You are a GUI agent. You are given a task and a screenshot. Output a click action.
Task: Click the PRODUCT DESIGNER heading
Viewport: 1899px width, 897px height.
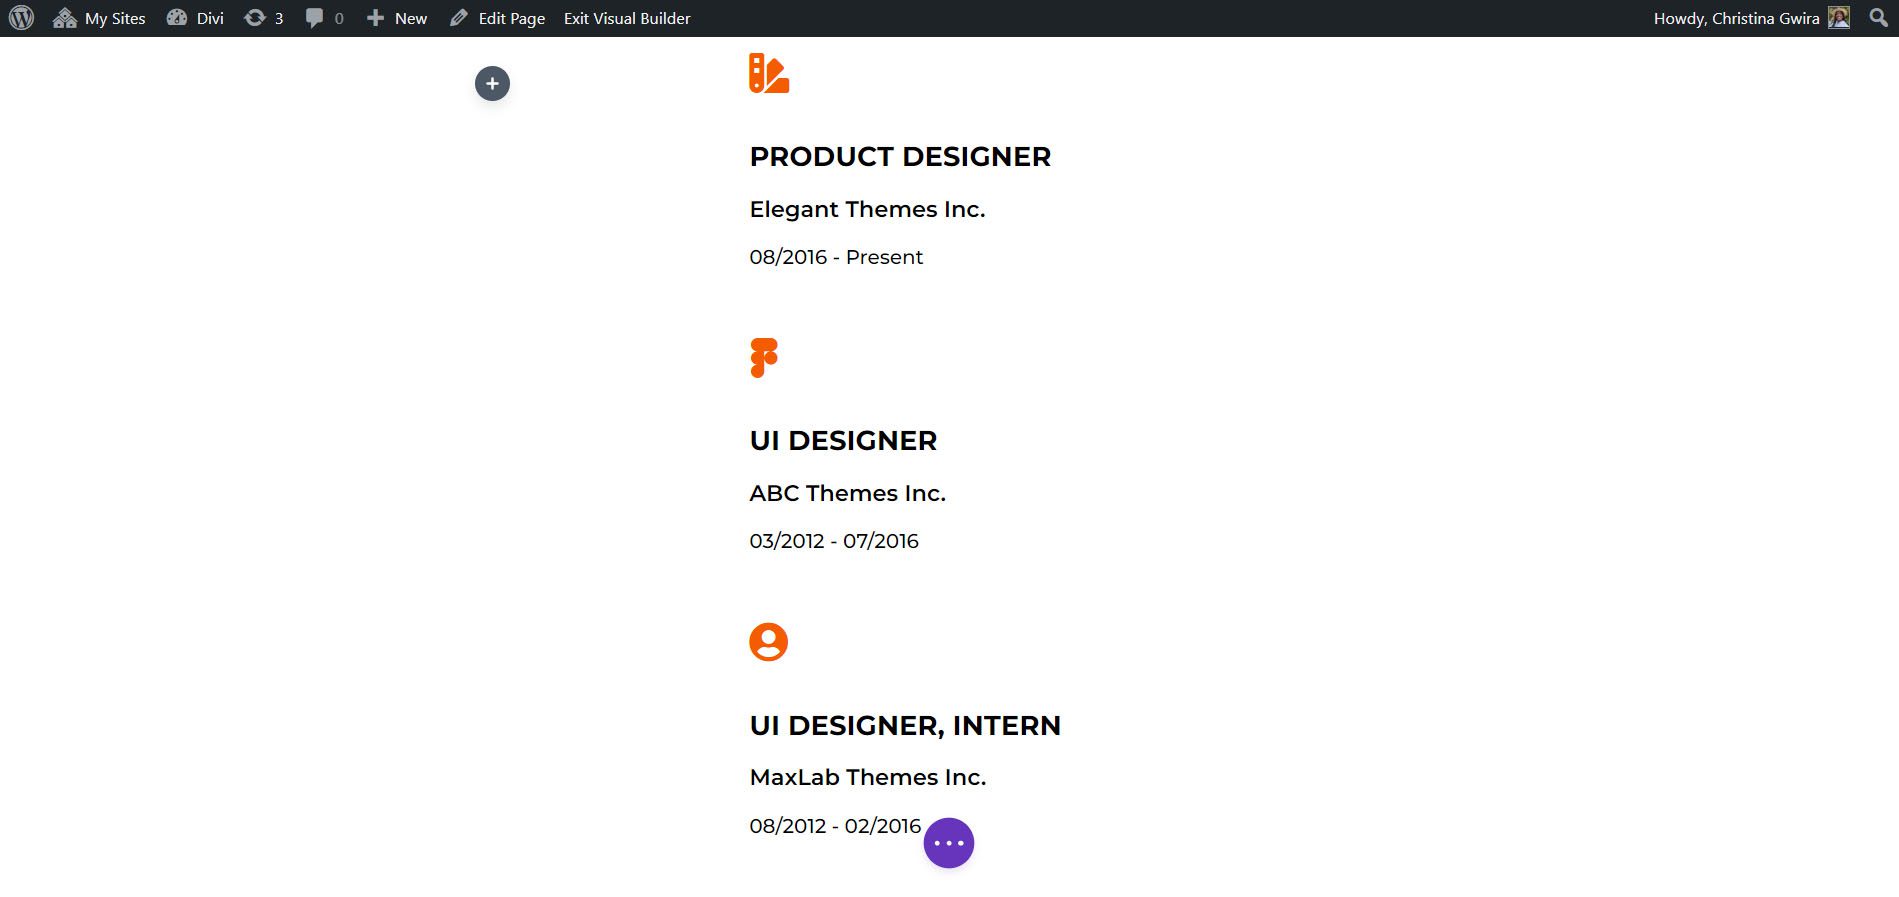(899, 156)
